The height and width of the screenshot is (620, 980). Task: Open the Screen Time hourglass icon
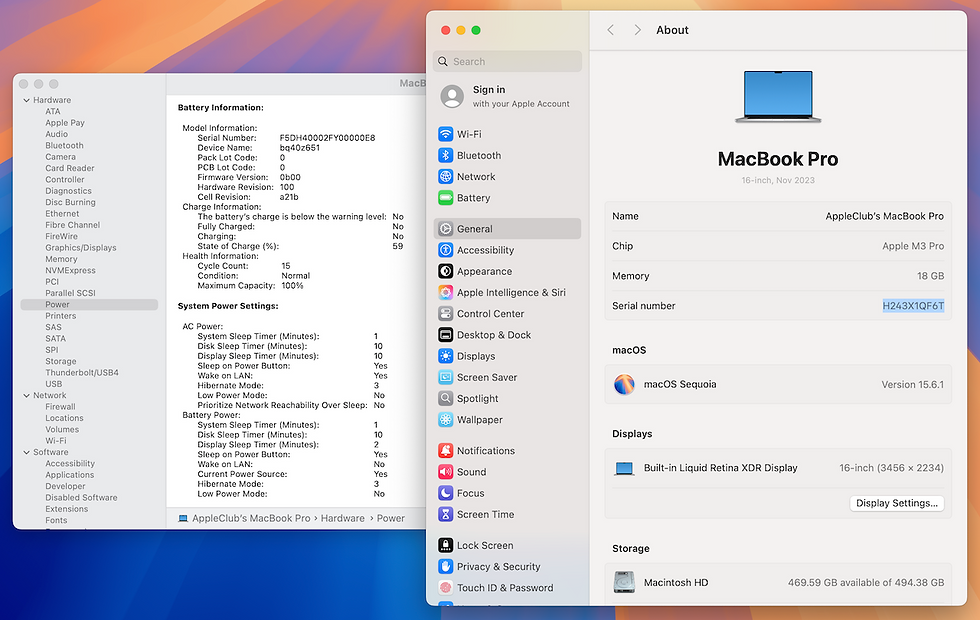pos(445,514)
